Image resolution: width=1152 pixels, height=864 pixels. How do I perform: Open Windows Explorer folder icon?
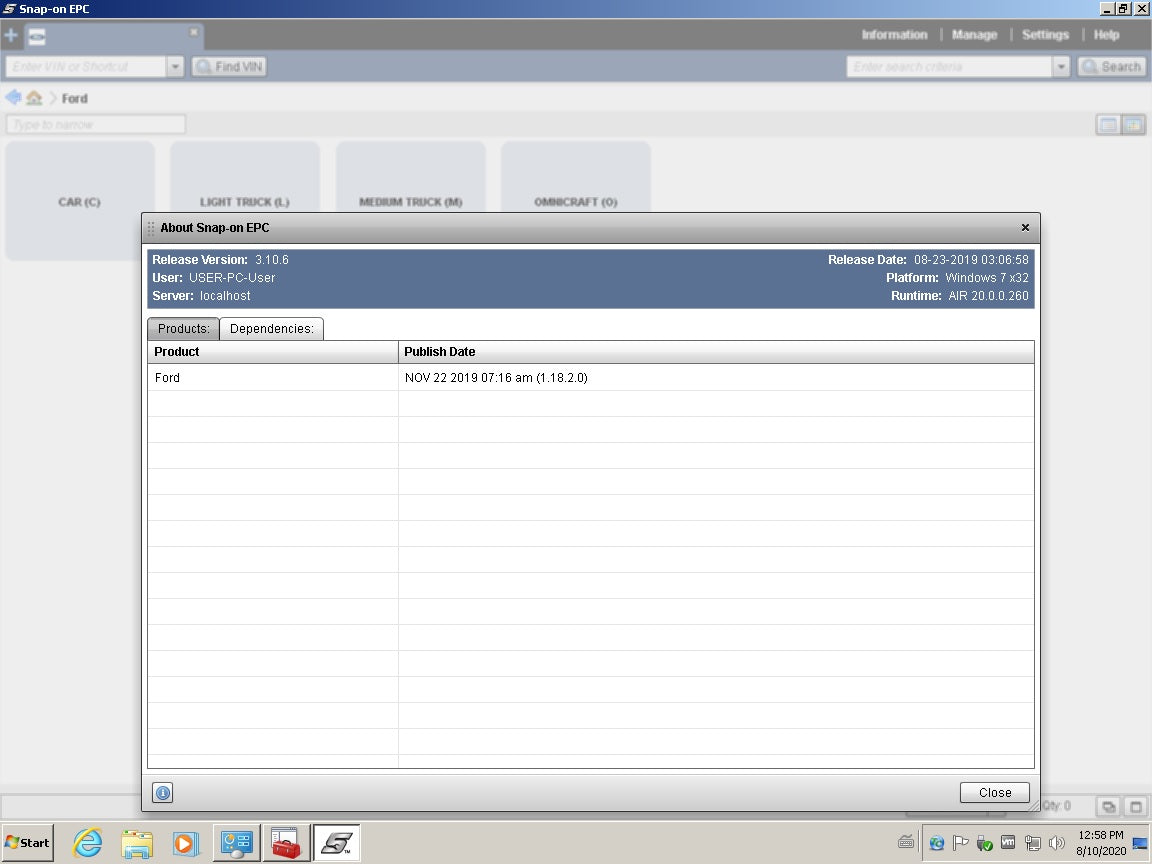(137, 843)
